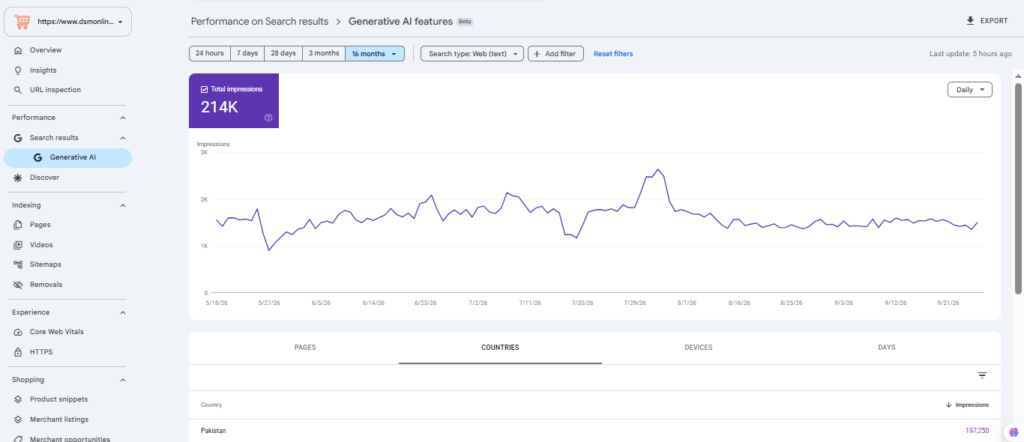
Task: Click the table filter rows icon
Action: click(982, 375)
